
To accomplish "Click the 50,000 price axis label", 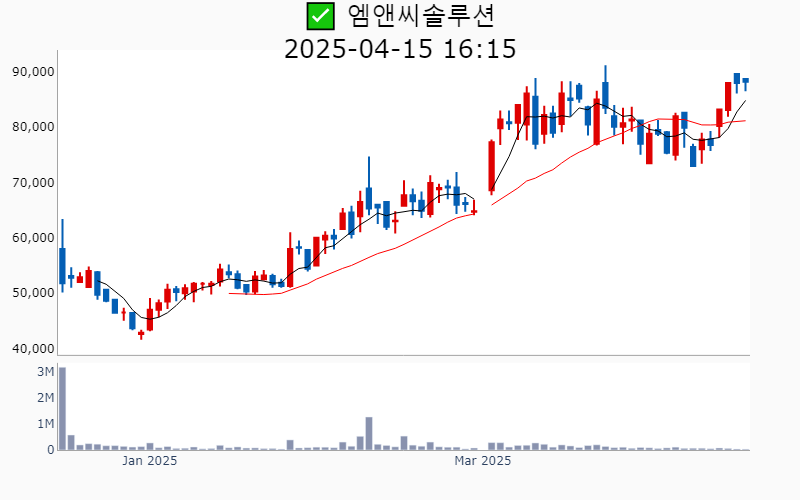I will (33, 293).
